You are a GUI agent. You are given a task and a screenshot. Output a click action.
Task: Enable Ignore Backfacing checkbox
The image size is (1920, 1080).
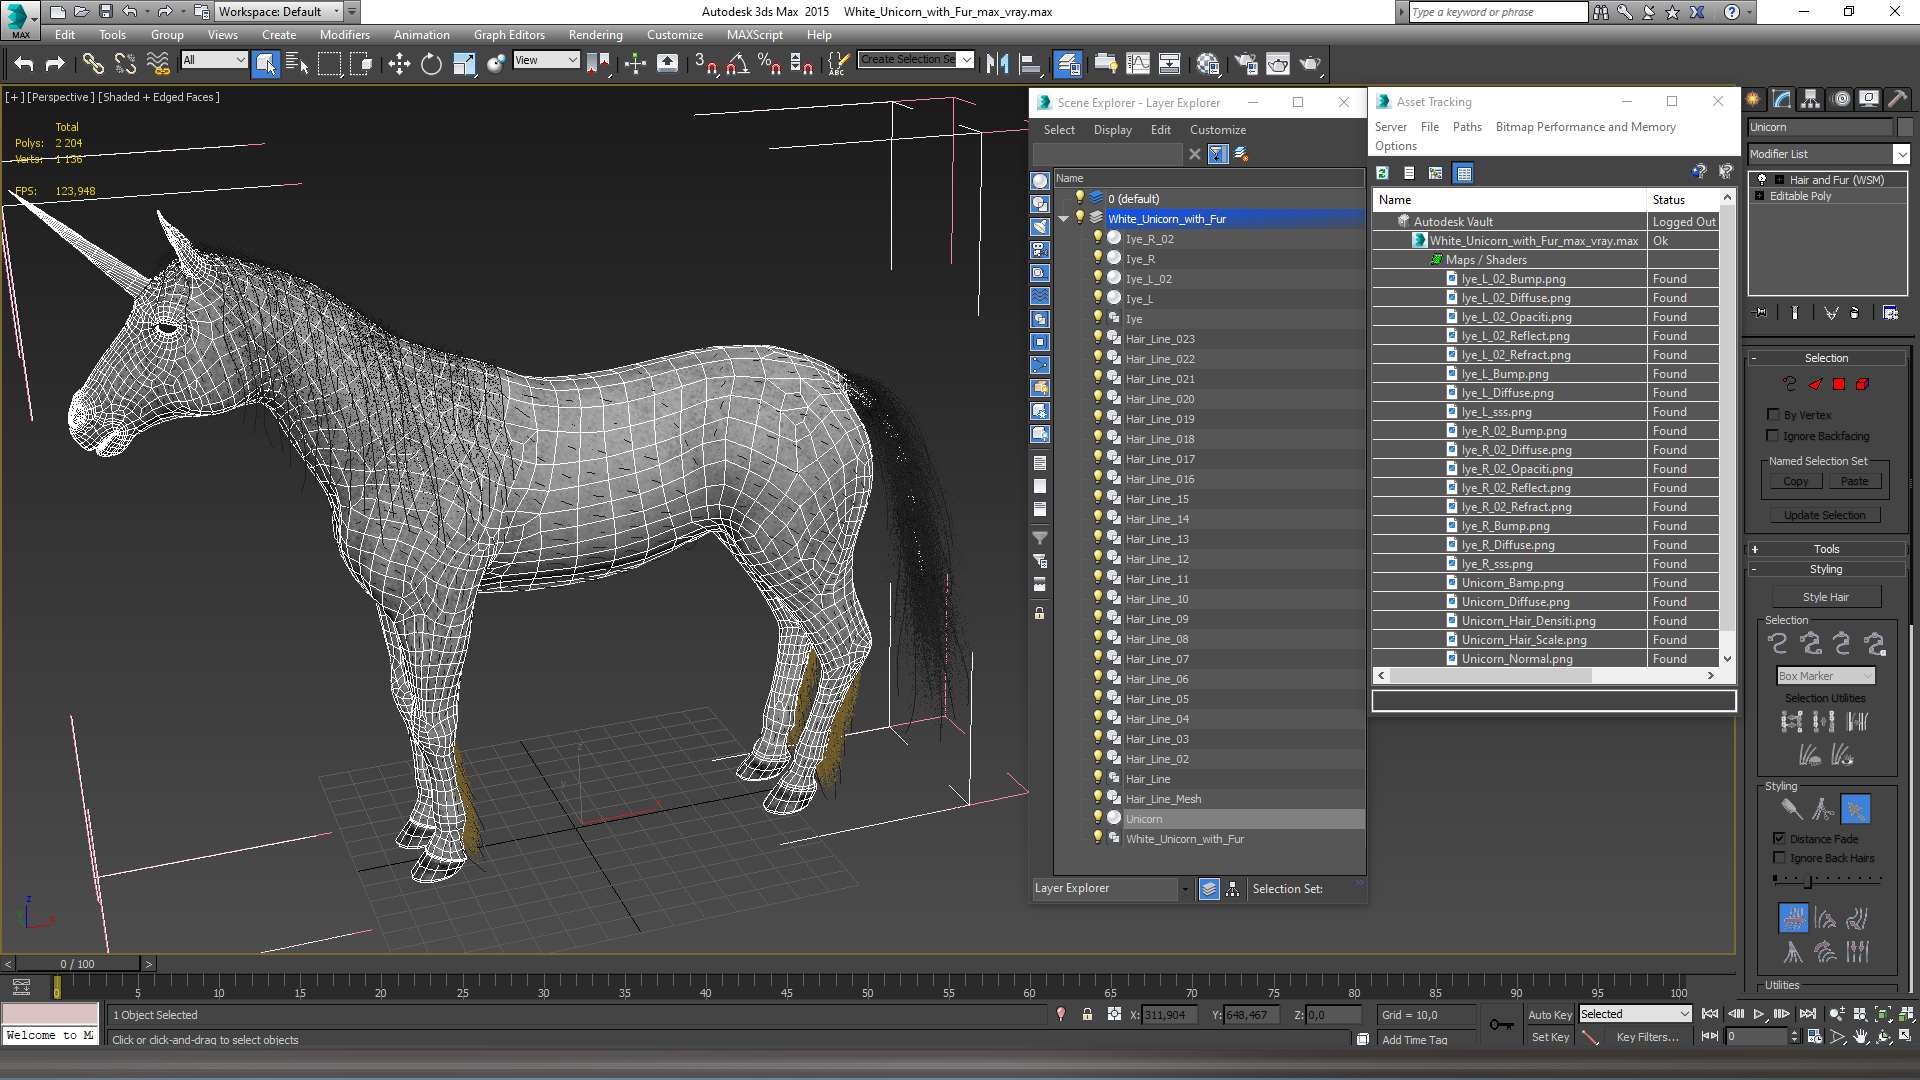point(1773,436)
